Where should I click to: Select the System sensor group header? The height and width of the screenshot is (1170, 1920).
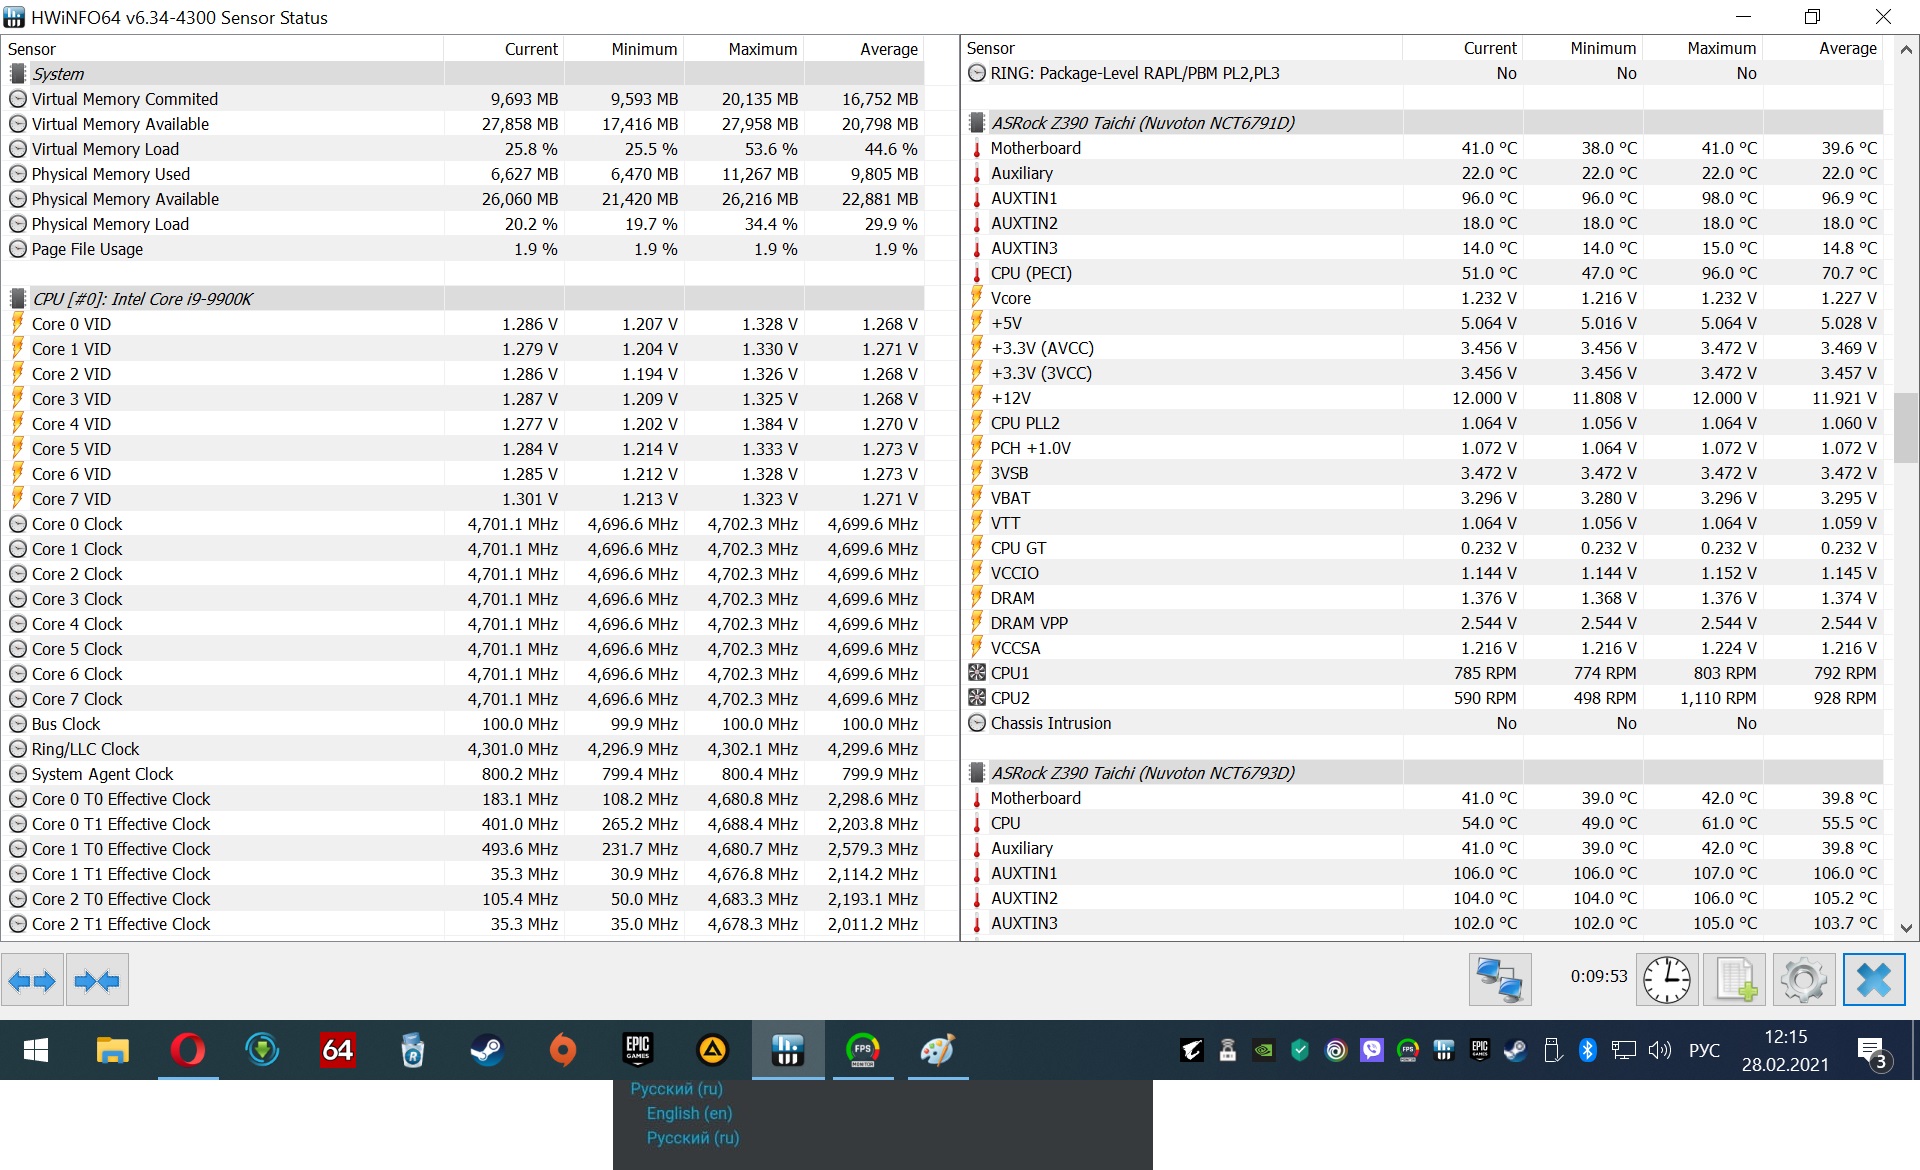click(58, 74)
